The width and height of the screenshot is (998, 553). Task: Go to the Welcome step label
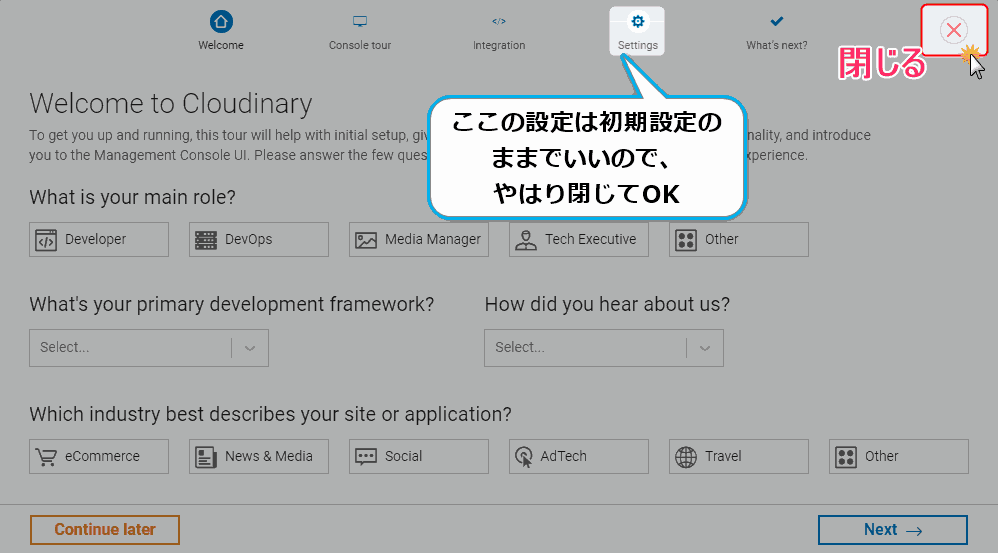tap(221, 45)
